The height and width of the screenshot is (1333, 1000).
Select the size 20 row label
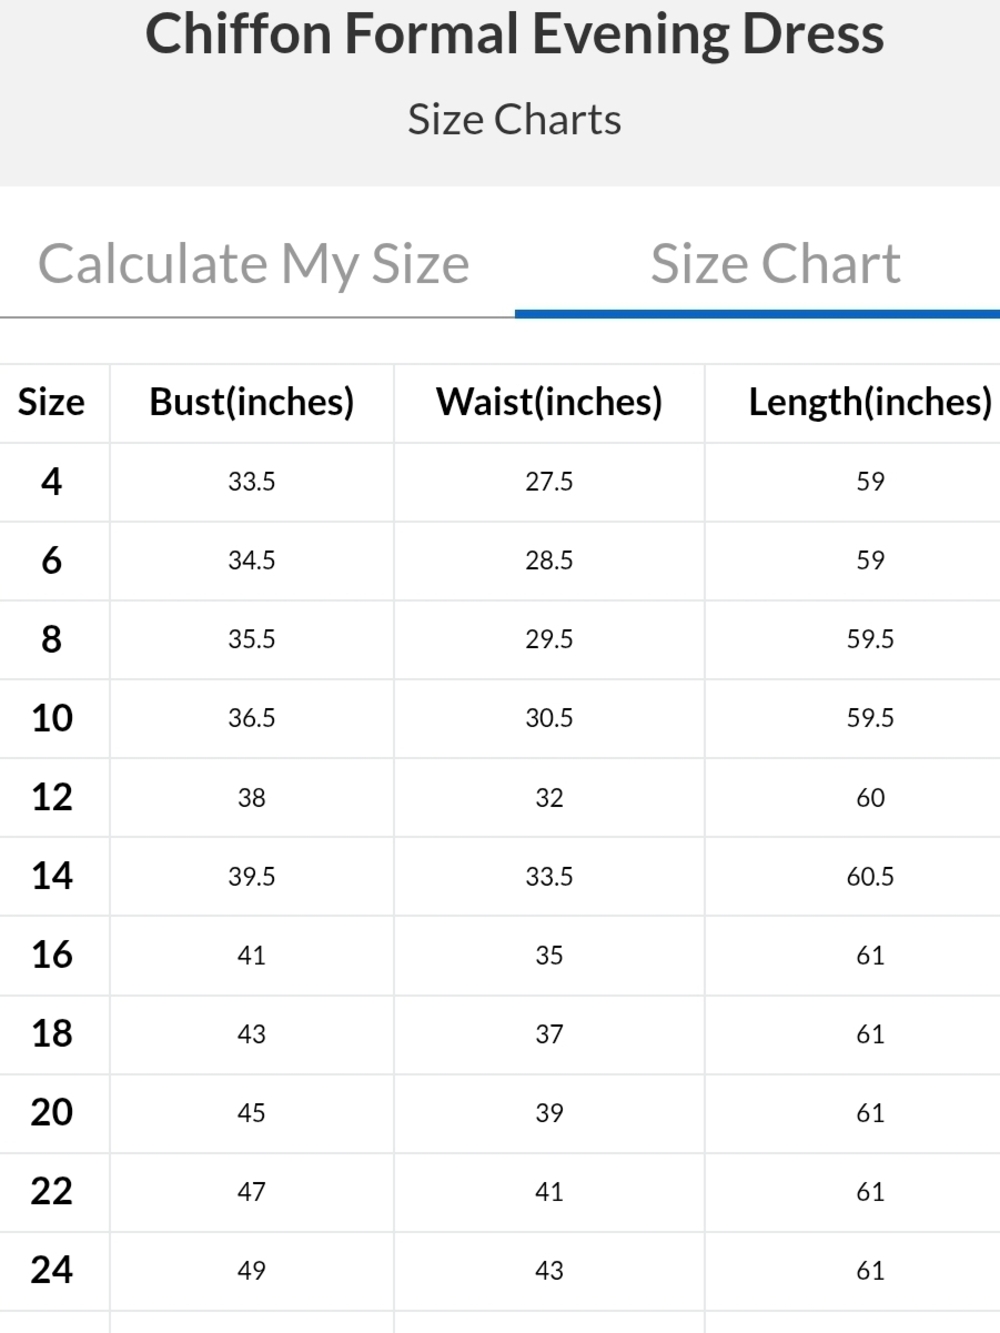pos(51,1112)
